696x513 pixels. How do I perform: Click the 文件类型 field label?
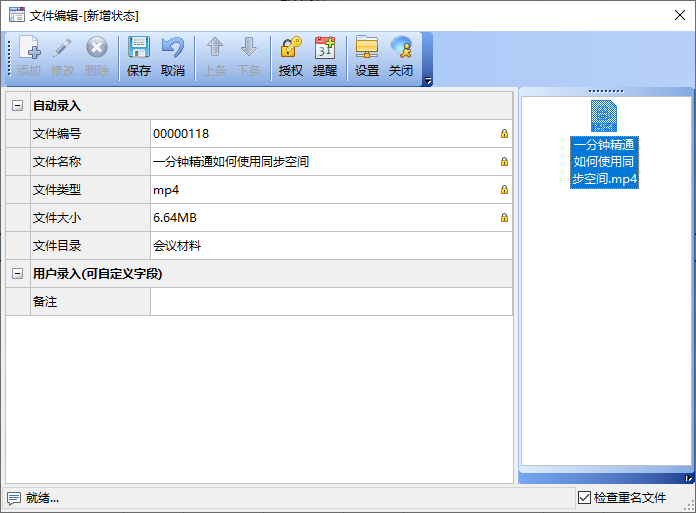pos(57,189)
